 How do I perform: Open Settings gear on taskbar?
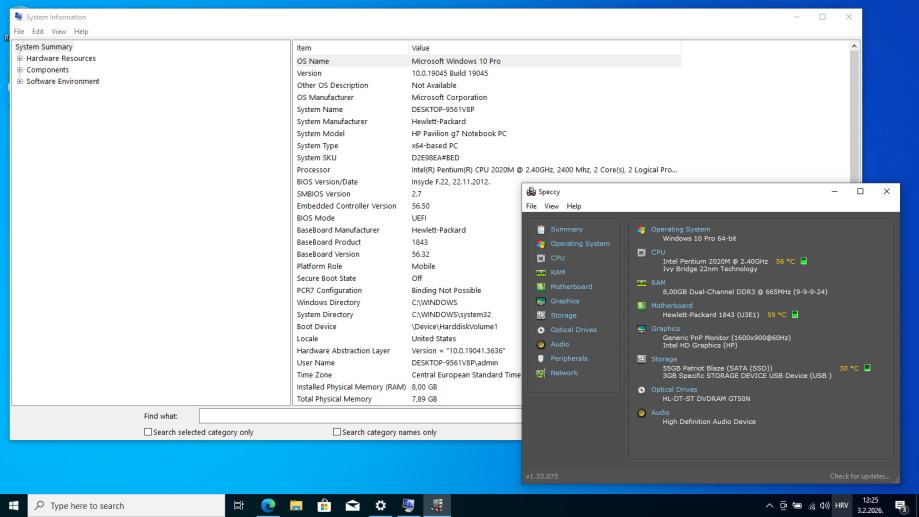click(380, 505)
